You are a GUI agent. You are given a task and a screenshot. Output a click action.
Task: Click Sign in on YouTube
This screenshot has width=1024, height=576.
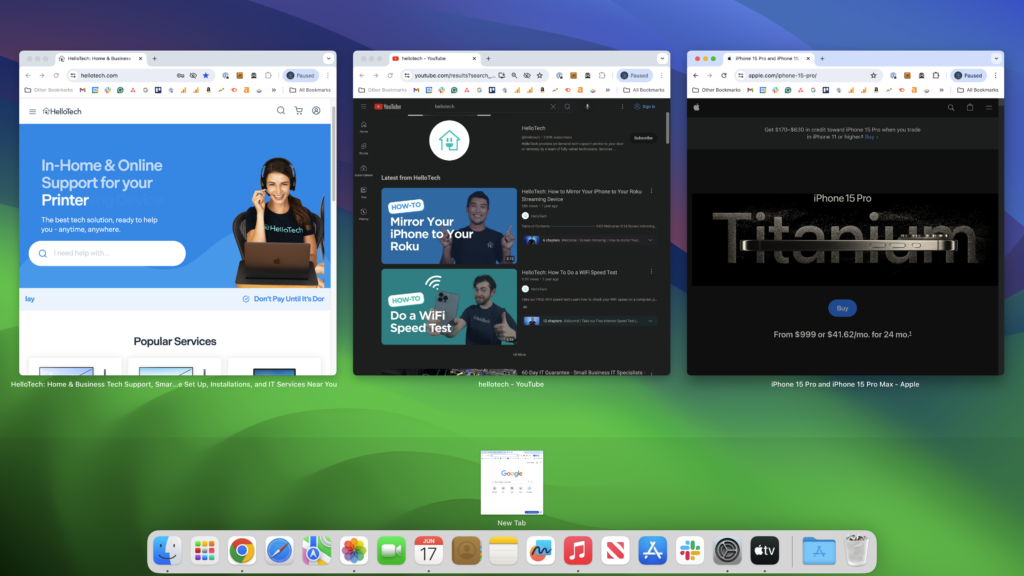[645, 106]
